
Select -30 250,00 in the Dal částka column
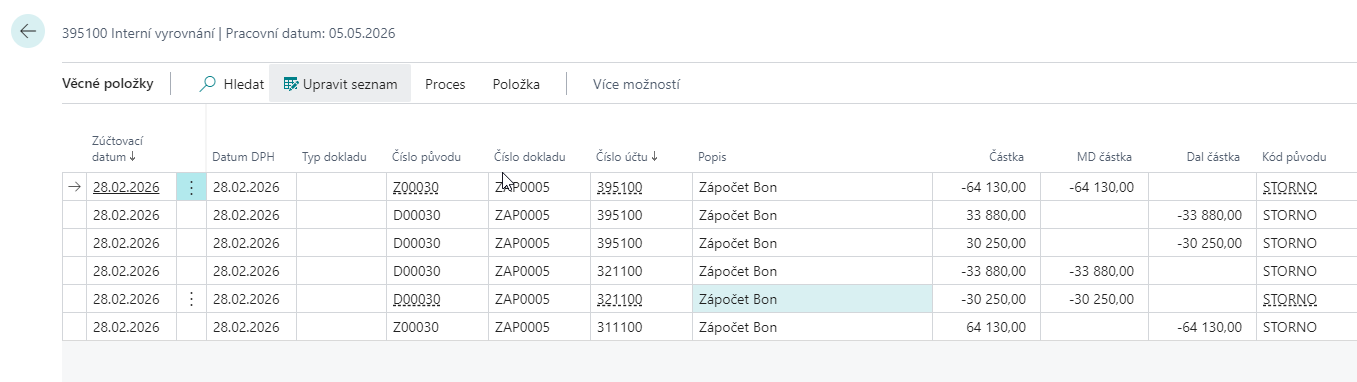[x=1209, y=243]
